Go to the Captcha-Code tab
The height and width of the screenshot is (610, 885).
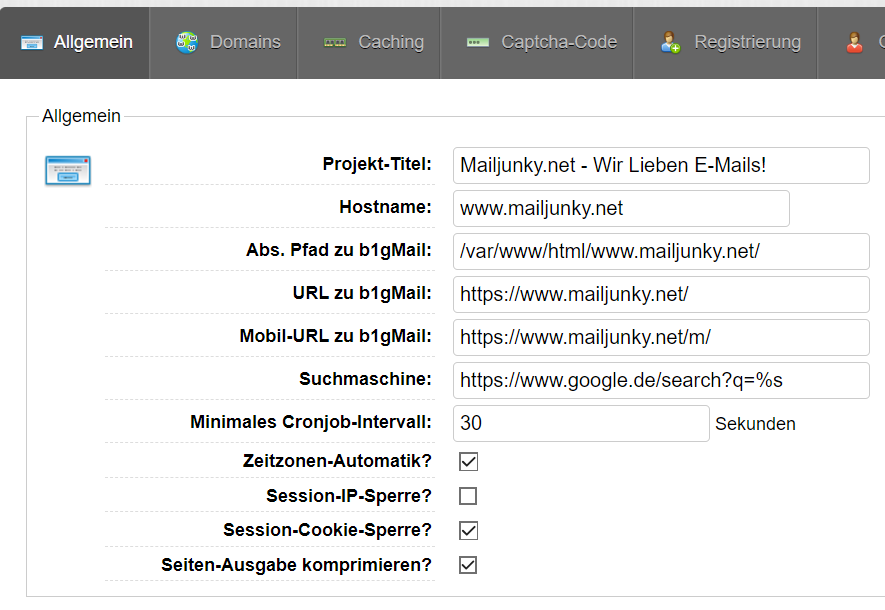(x=559, y=43)
